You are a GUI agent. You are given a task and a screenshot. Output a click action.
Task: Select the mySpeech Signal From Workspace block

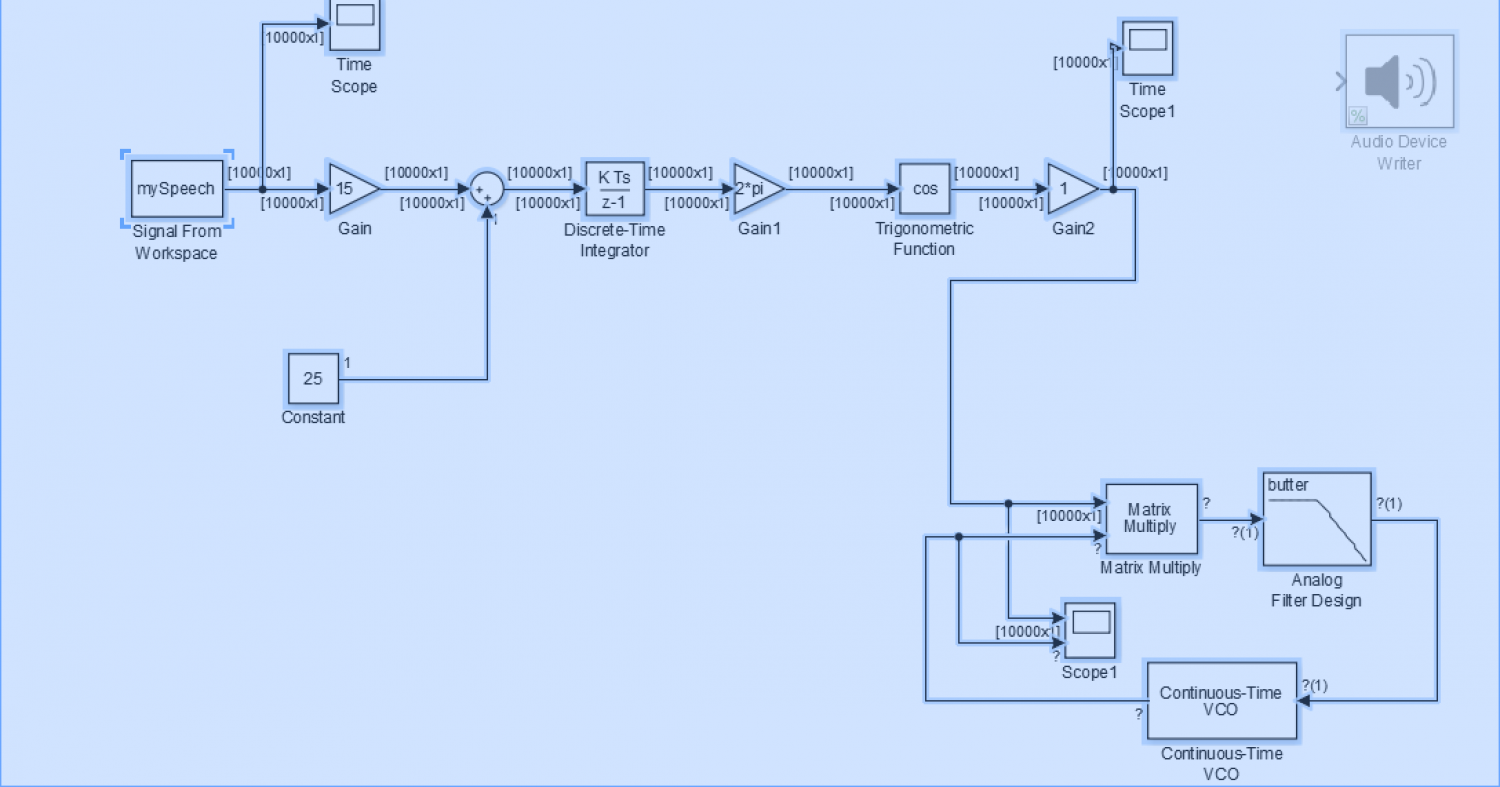(176, 189)
